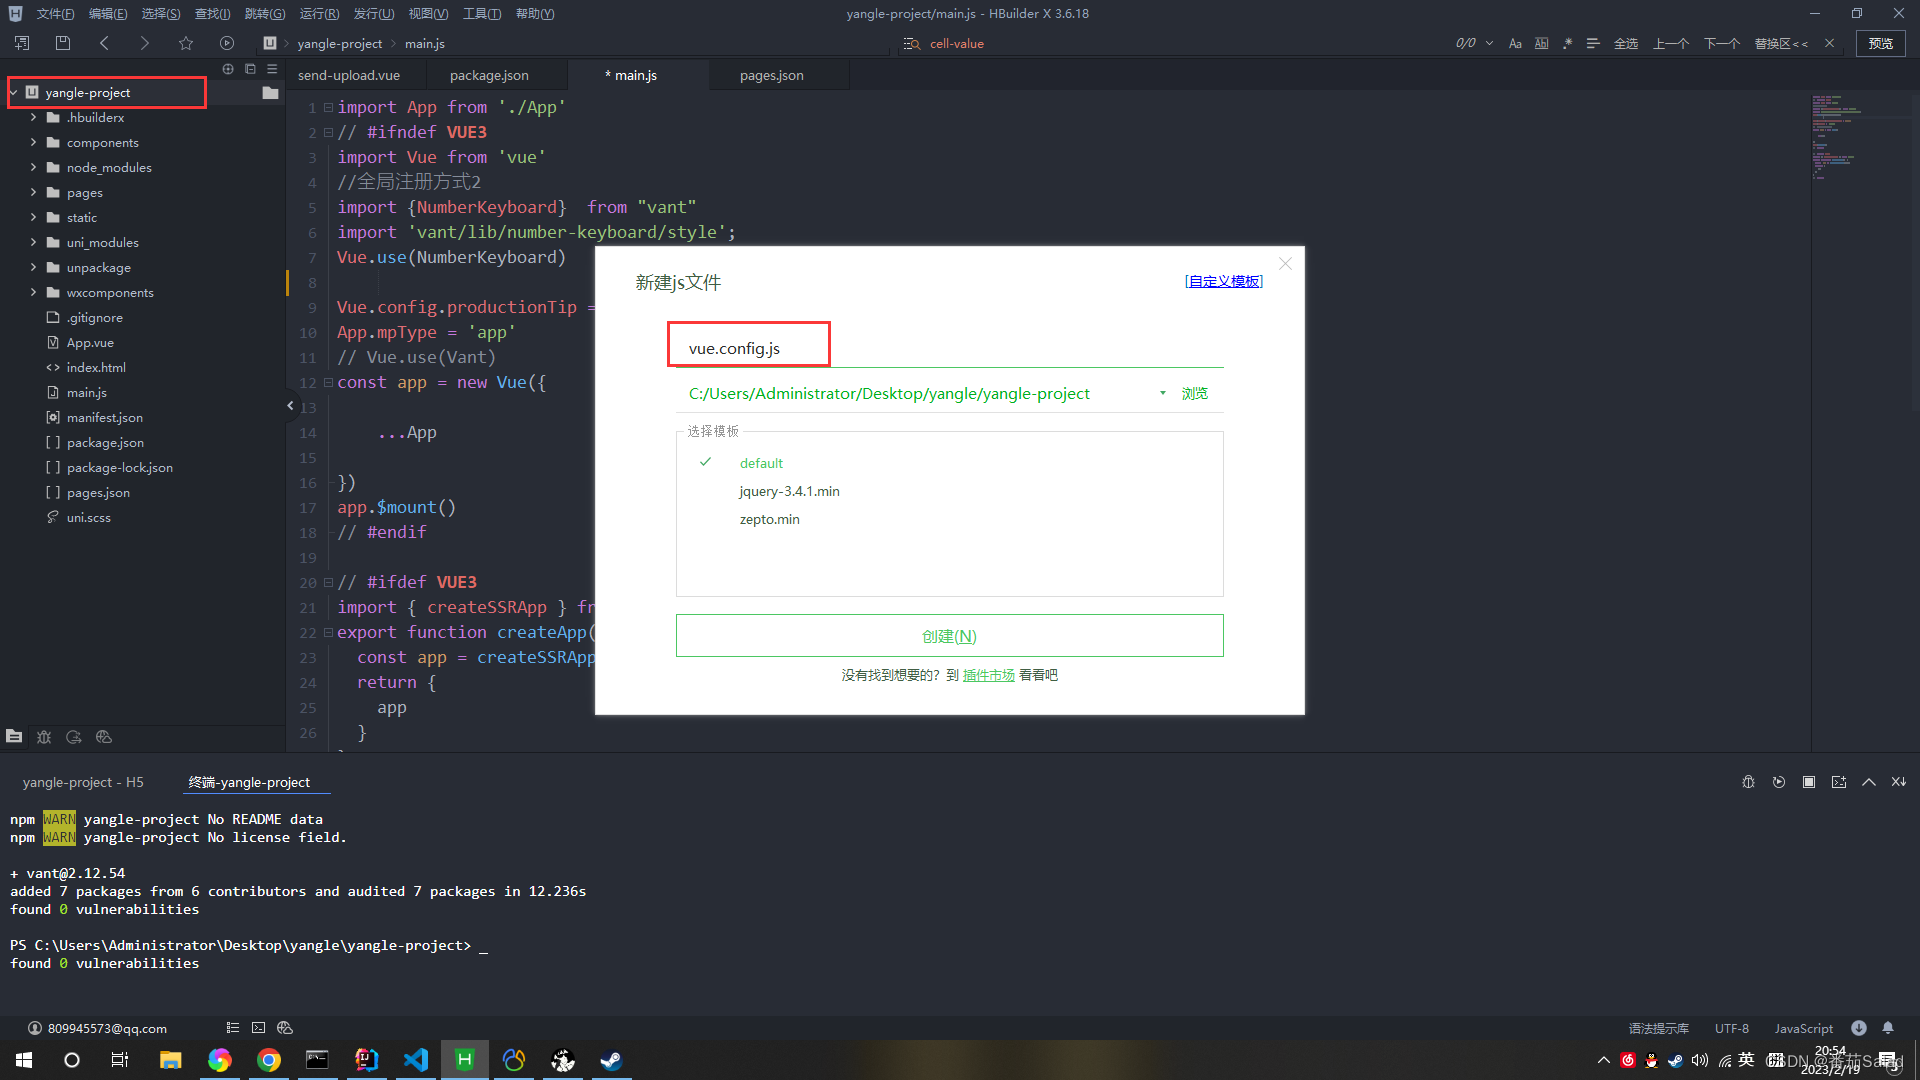Click export icon in terminal toolbar
This screenshot has width=1920, height=1080.
pos(1838,782)
